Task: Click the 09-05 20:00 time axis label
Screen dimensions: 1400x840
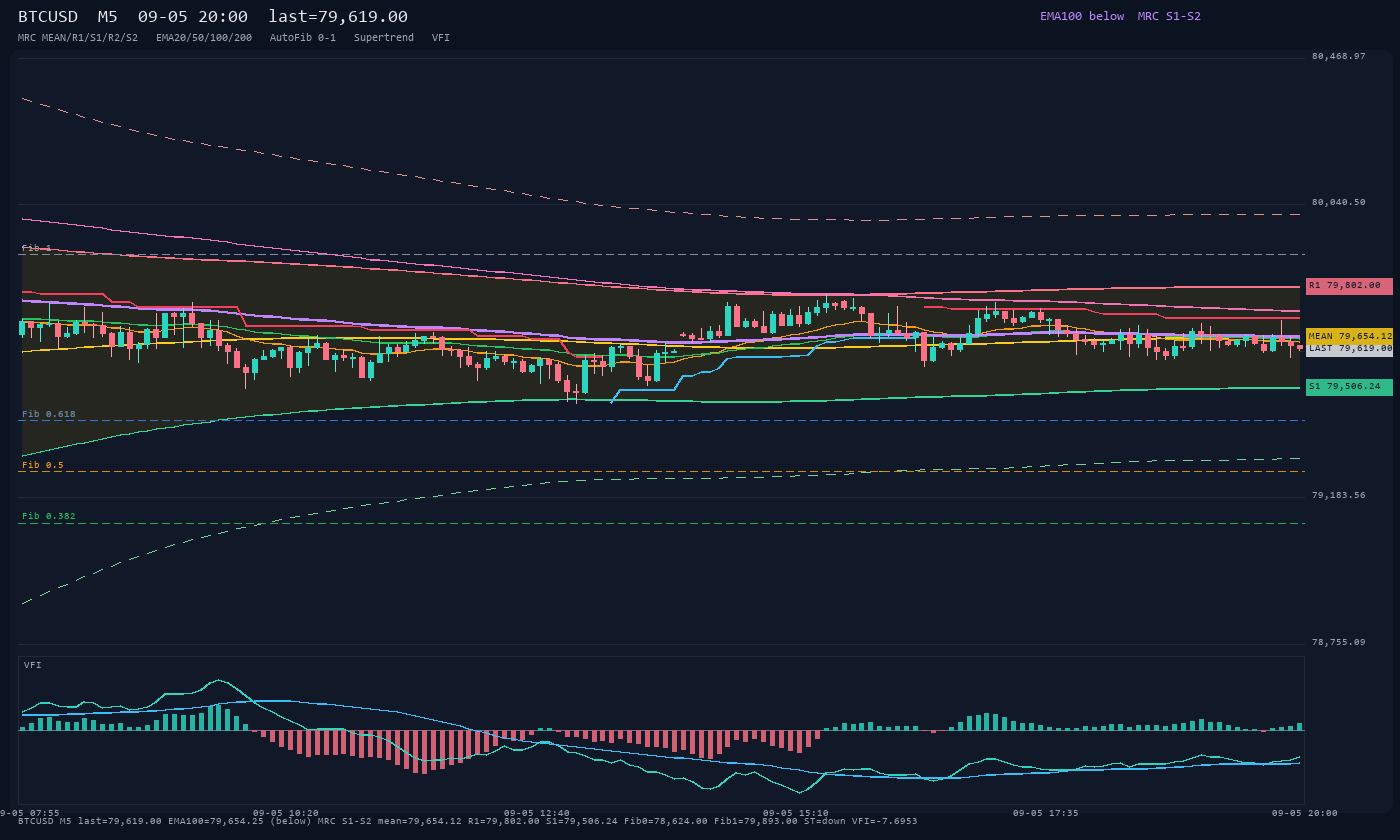Action: (x=1304, y=813)
